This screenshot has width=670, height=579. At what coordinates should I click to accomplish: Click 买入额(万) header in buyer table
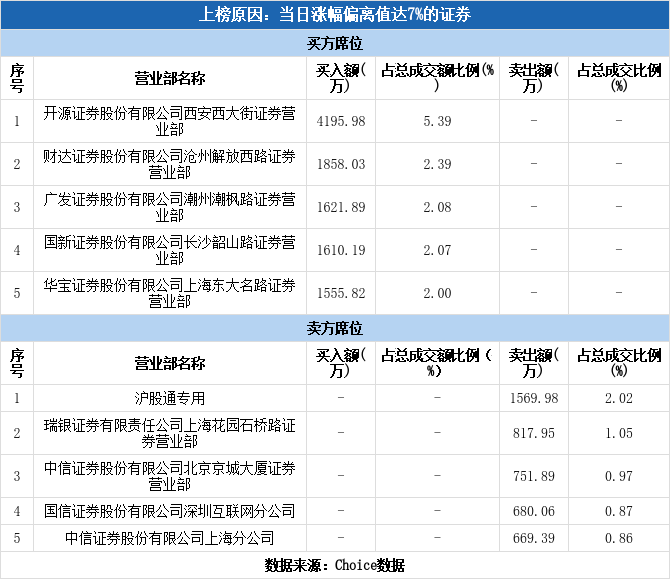pos(341,78)
